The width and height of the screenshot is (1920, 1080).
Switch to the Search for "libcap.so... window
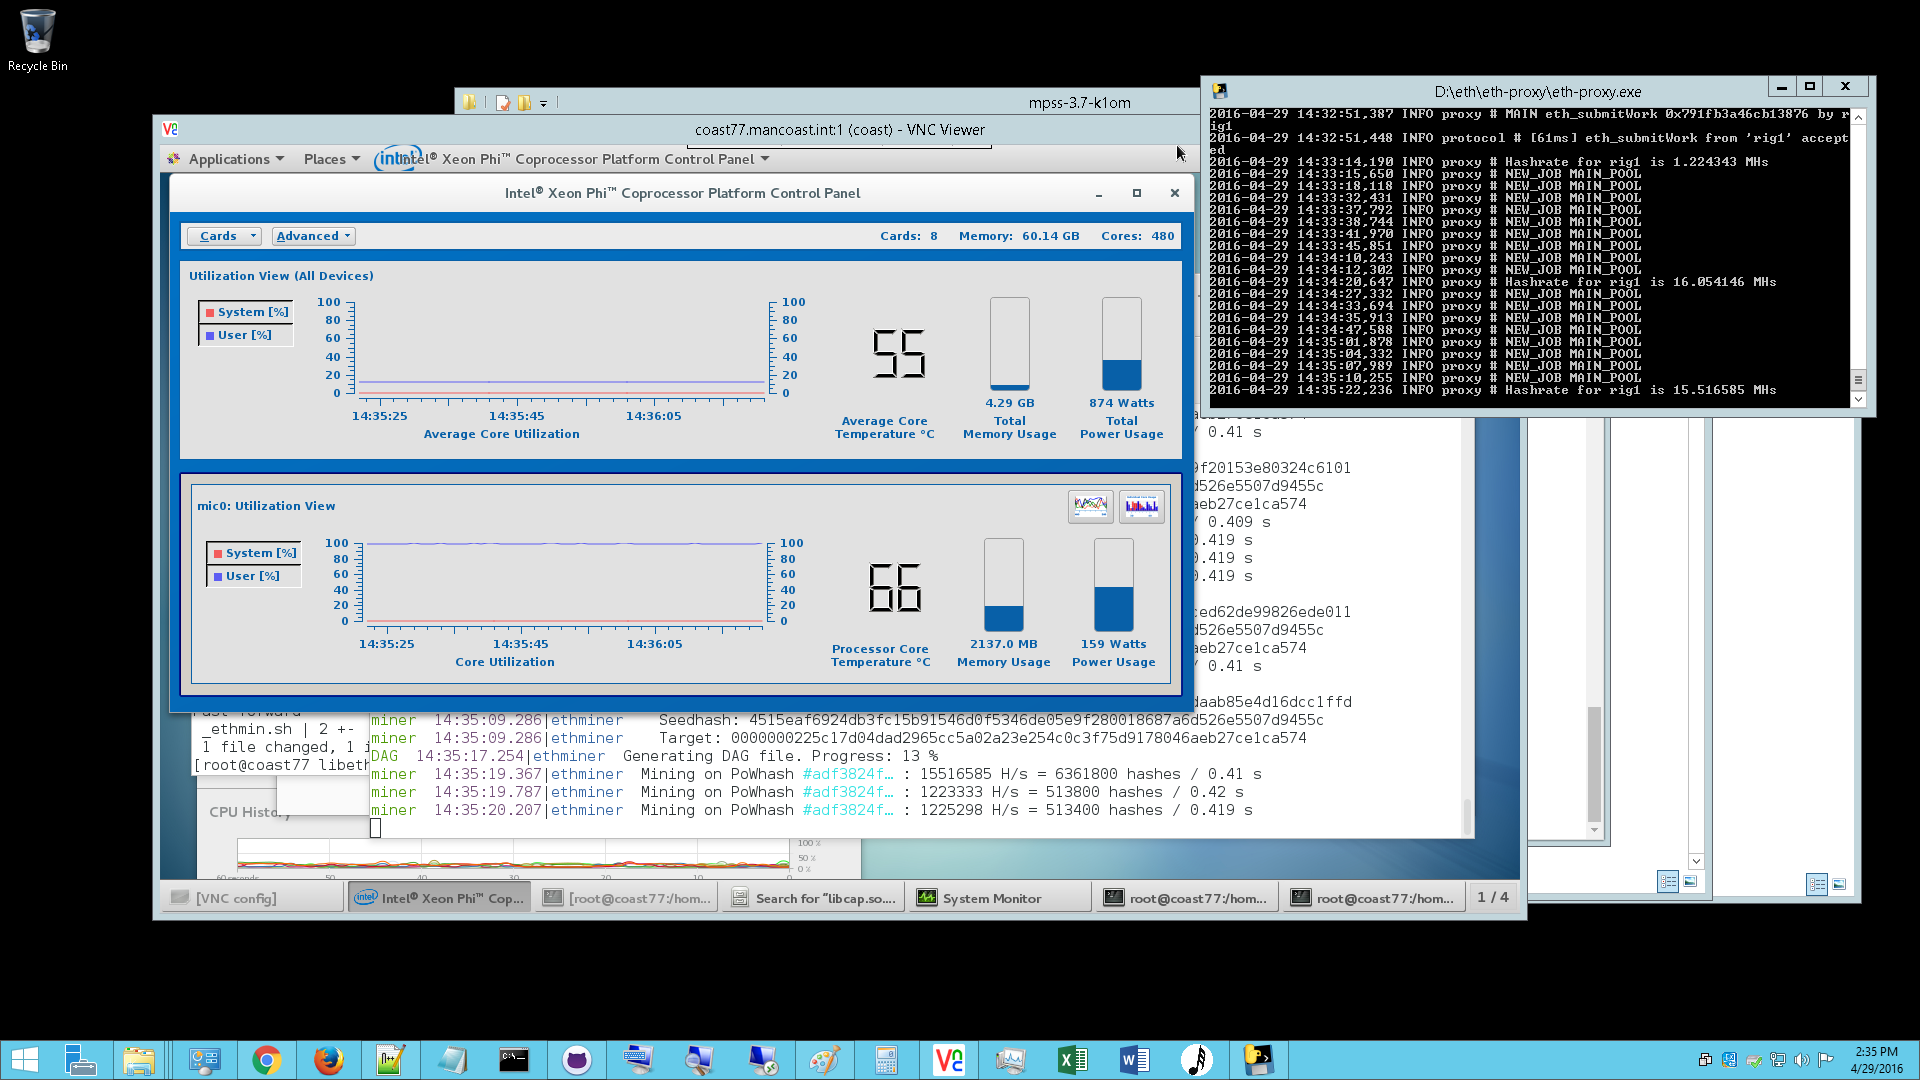click(813, 898)
